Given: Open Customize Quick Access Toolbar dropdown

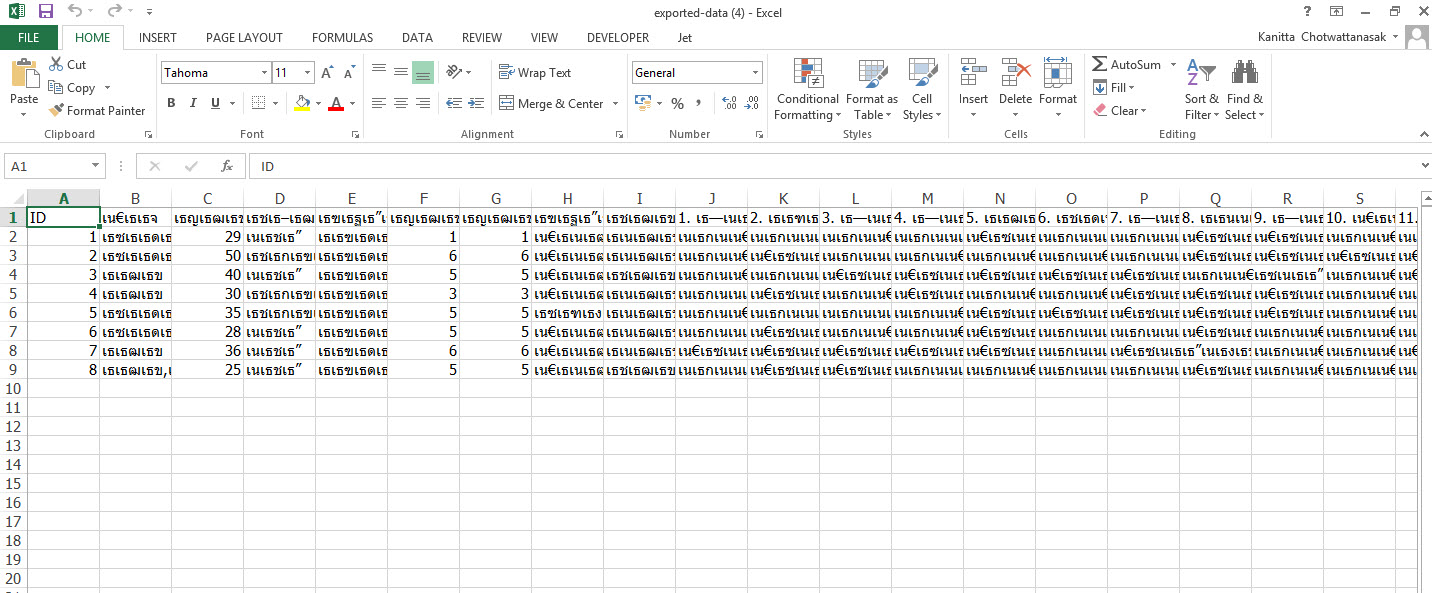Looking at the screenshot, I should tap(149, 13).
